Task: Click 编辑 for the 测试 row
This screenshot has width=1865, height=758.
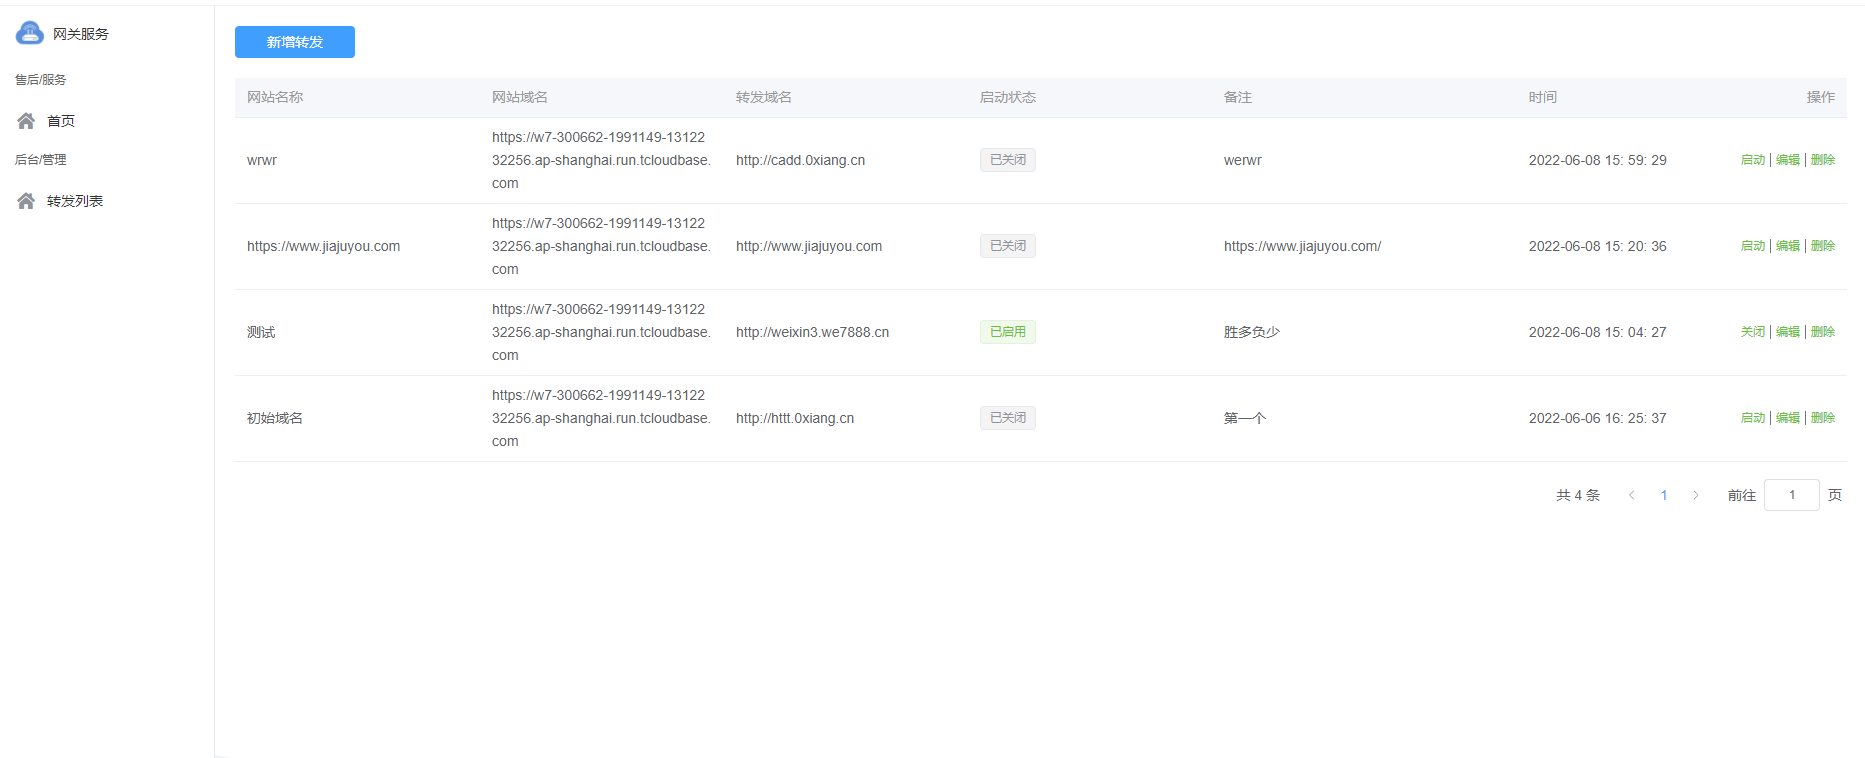Action: [x=1788, y=332]
